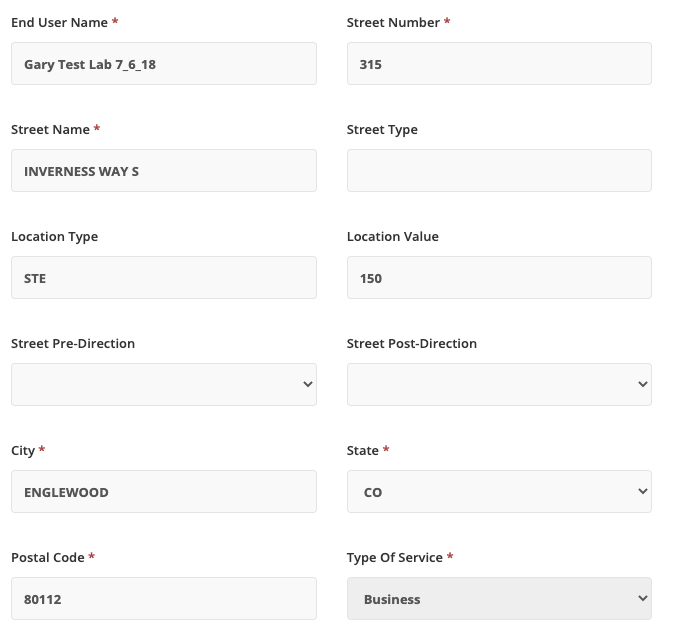This screenshot has width=673, height=639.
Task: Click the Location Value label text
Action: [392, 236]
